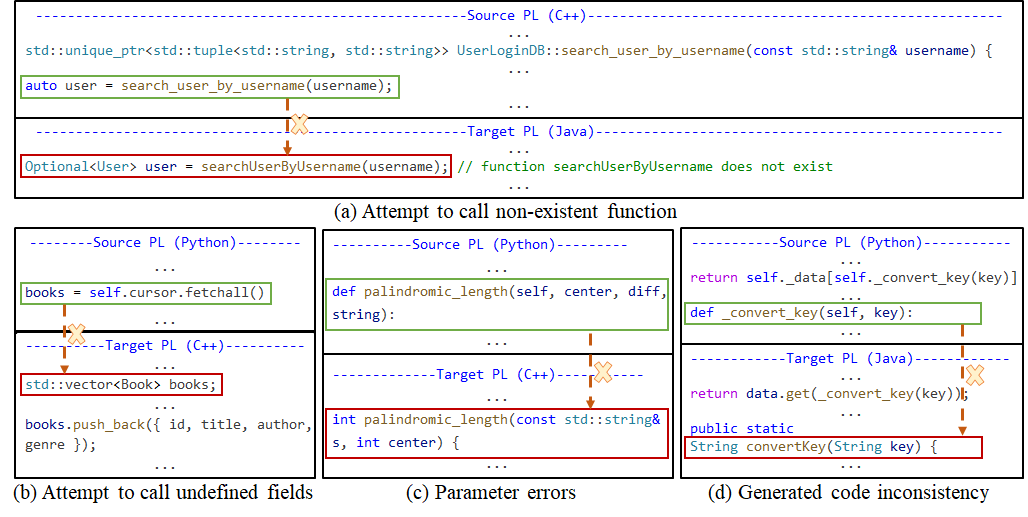Click the 'def _convert_key(self, key):' line

(x=833, y=313)
